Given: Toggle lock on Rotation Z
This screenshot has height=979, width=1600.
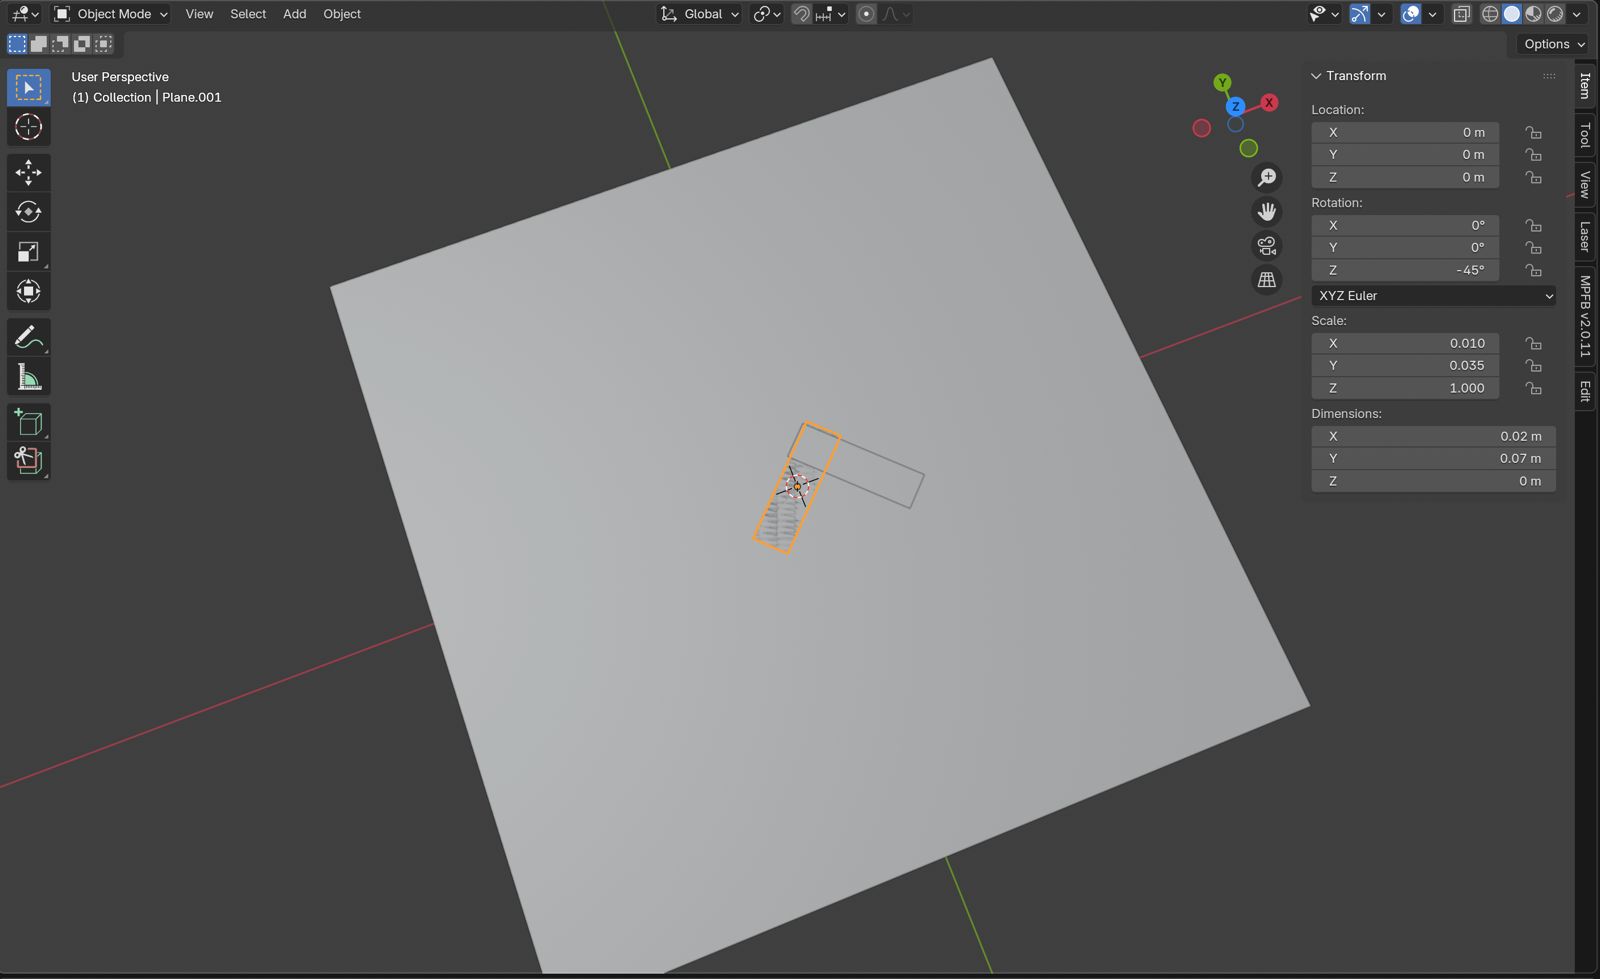Looking at the screenshot, I should point(1533,270).
